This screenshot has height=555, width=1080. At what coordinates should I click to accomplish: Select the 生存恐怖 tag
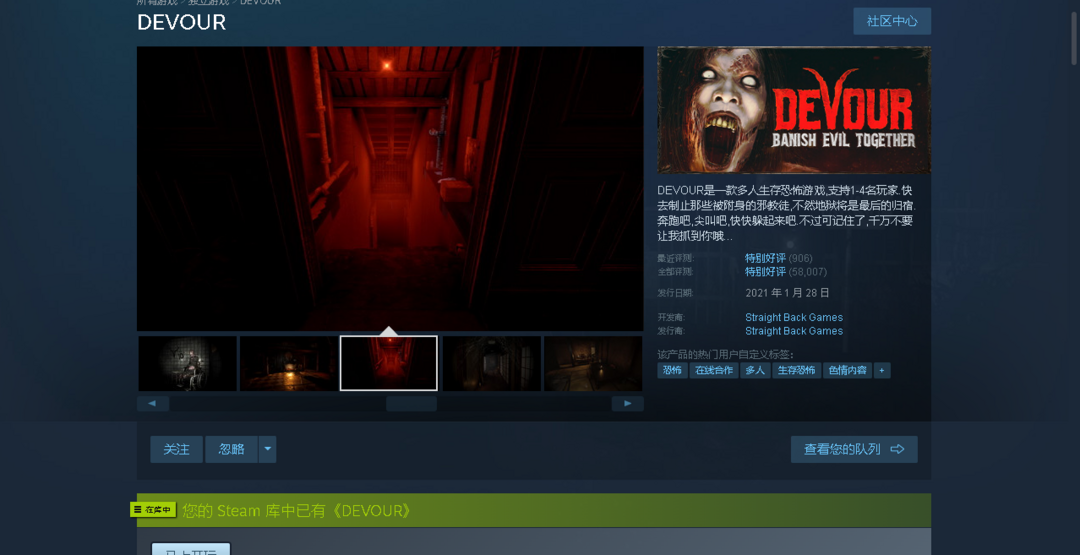pos(795,370)
